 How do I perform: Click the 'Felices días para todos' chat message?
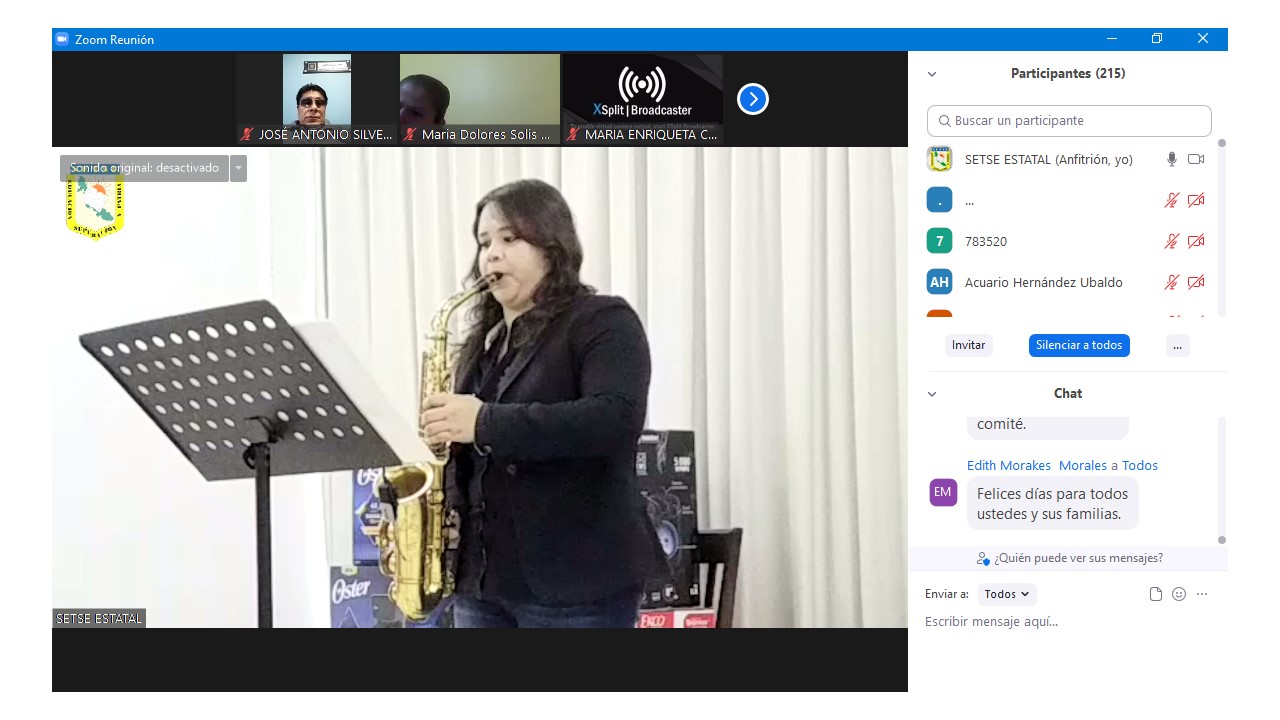coord(1052,504)
